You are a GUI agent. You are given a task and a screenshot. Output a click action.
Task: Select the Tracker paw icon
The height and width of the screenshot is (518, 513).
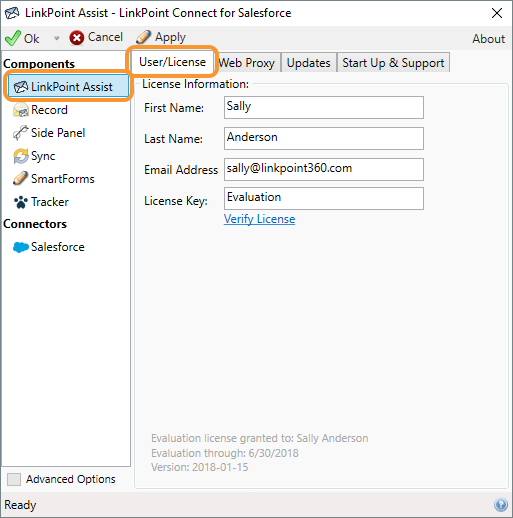[21, 202]
